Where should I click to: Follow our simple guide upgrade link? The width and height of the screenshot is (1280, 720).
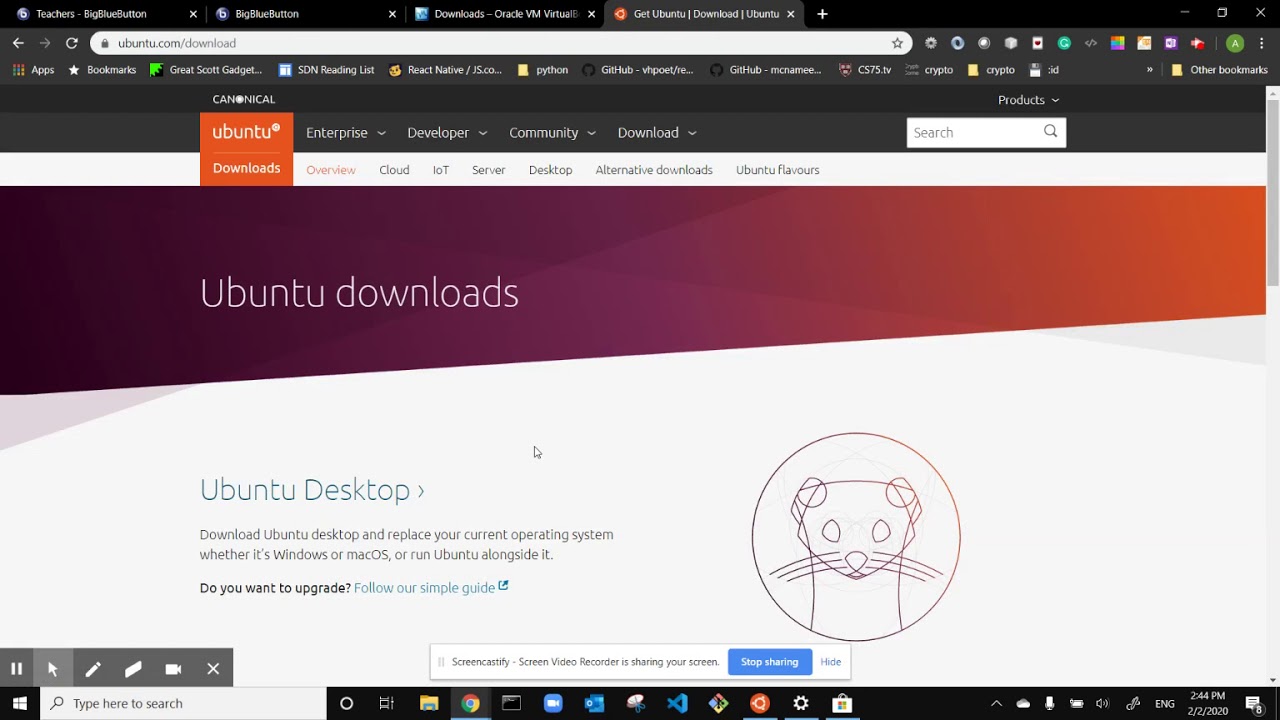pos(431,587)
